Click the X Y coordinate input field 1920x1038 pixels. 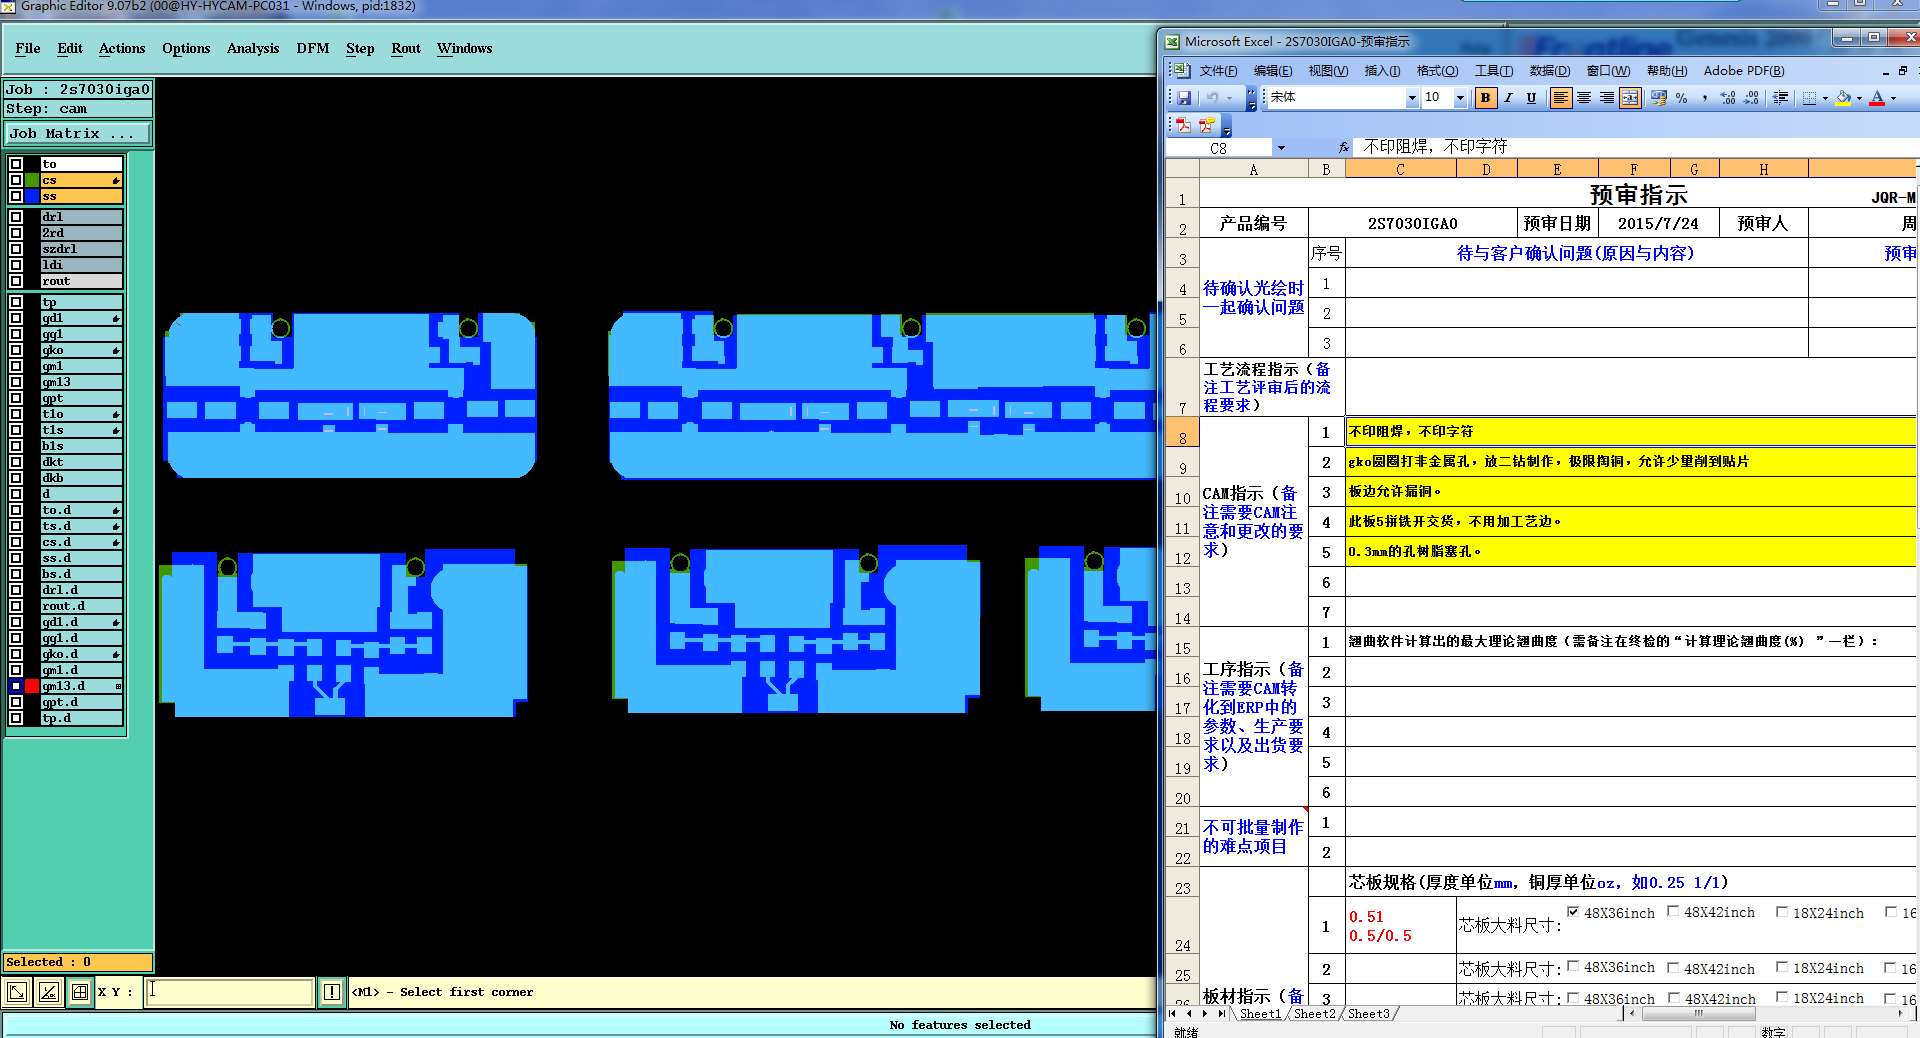(x=230, y=992)
